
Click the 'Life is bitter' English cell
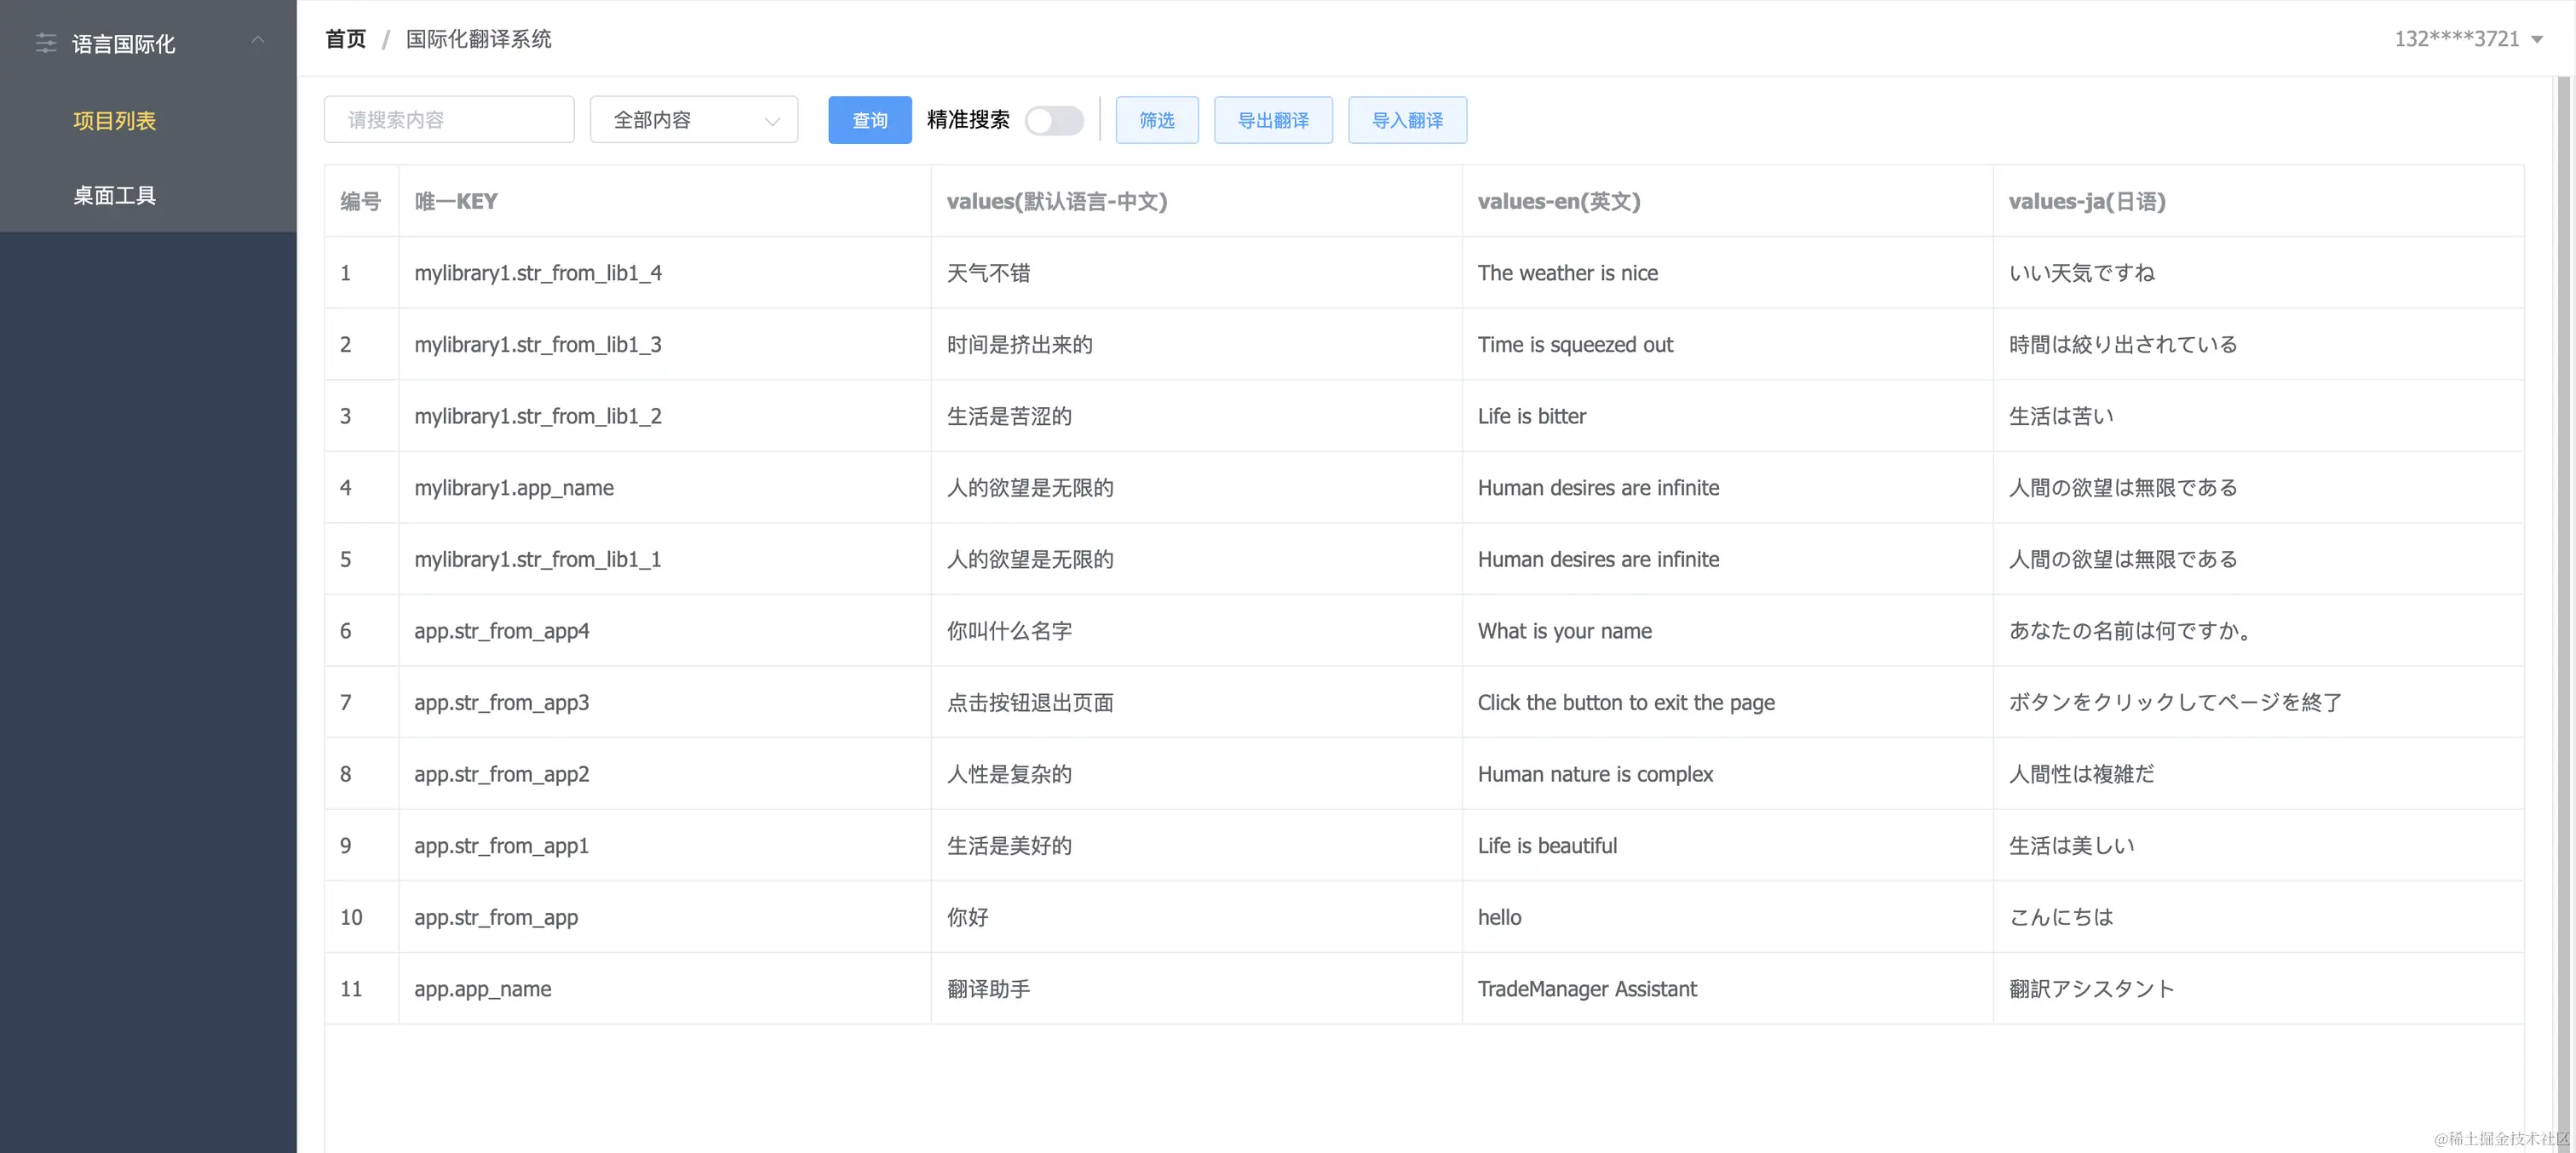pyautogui.click(x=1532, y=416)
